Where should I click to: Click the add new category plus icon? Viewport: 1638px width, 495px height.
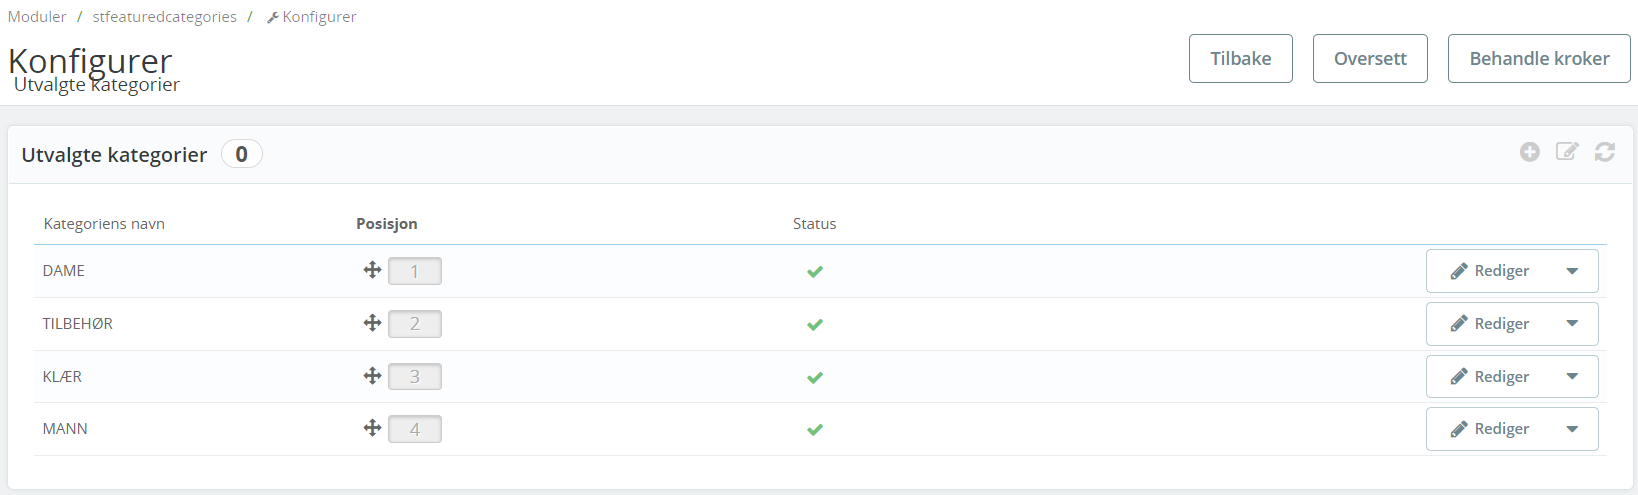coord(1529,152)
